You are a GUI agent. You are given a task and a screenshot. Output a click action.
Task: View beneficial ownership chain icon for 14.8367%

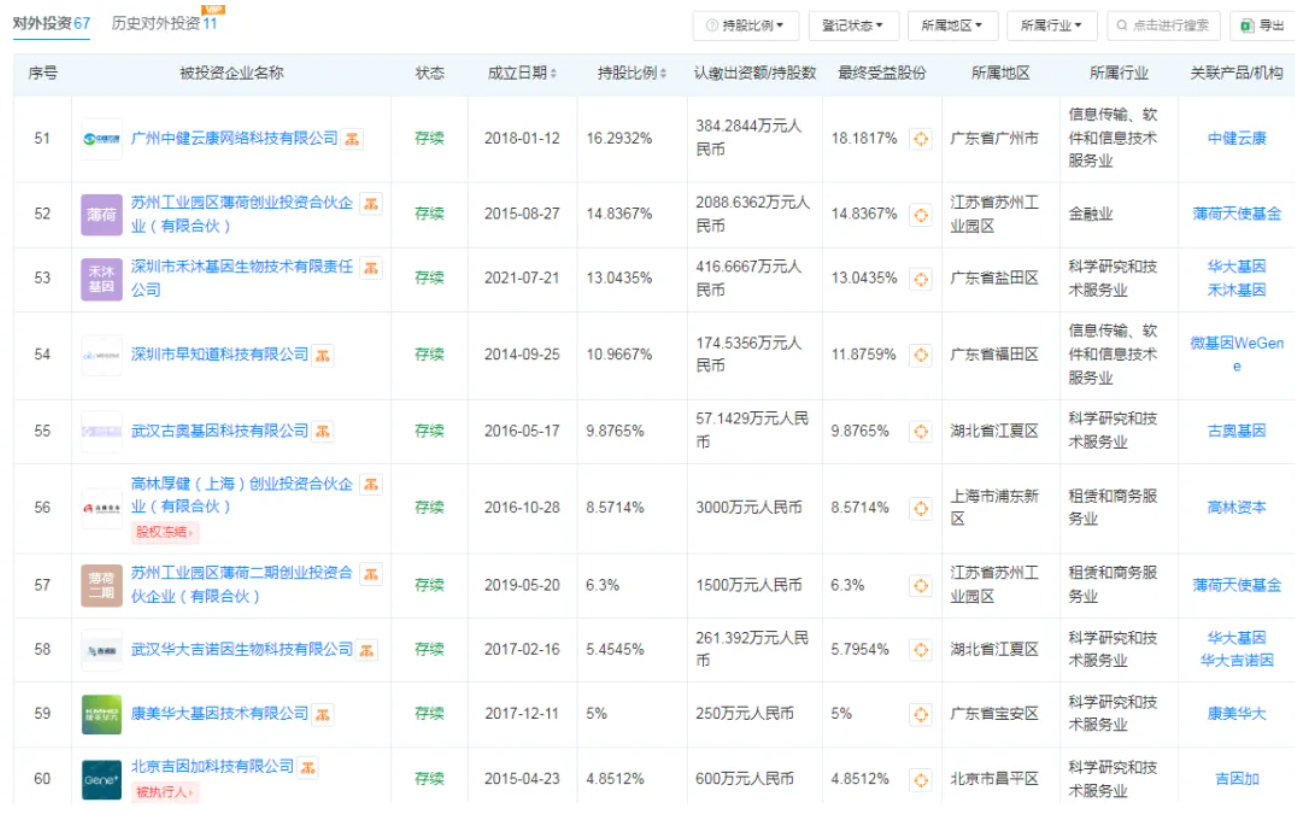point(921,214)
